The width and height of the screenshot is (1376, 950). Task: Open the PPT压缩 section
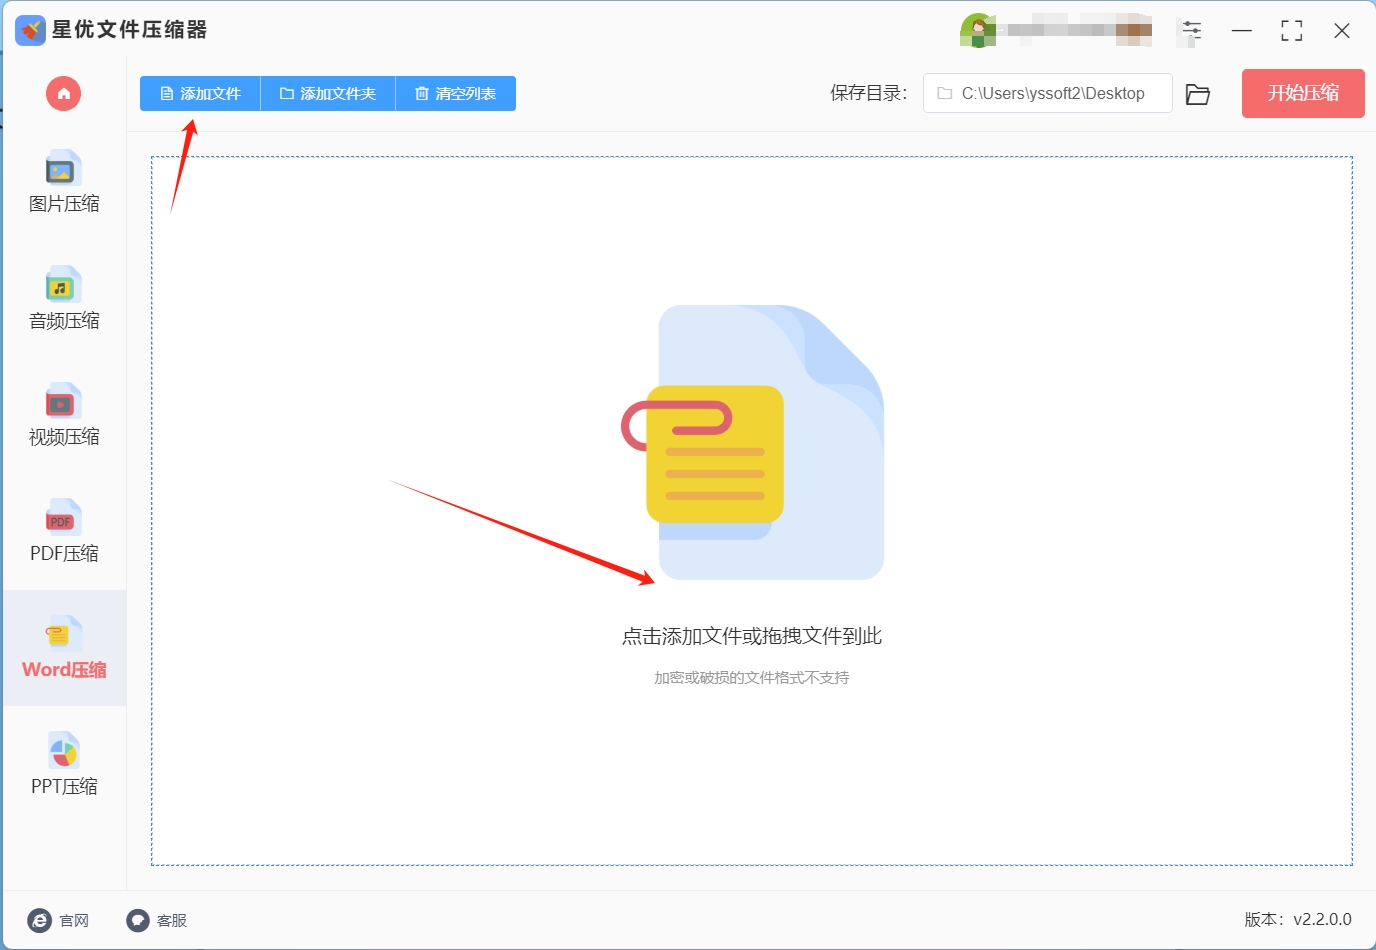pyautogui.click(x=64, y=764)
